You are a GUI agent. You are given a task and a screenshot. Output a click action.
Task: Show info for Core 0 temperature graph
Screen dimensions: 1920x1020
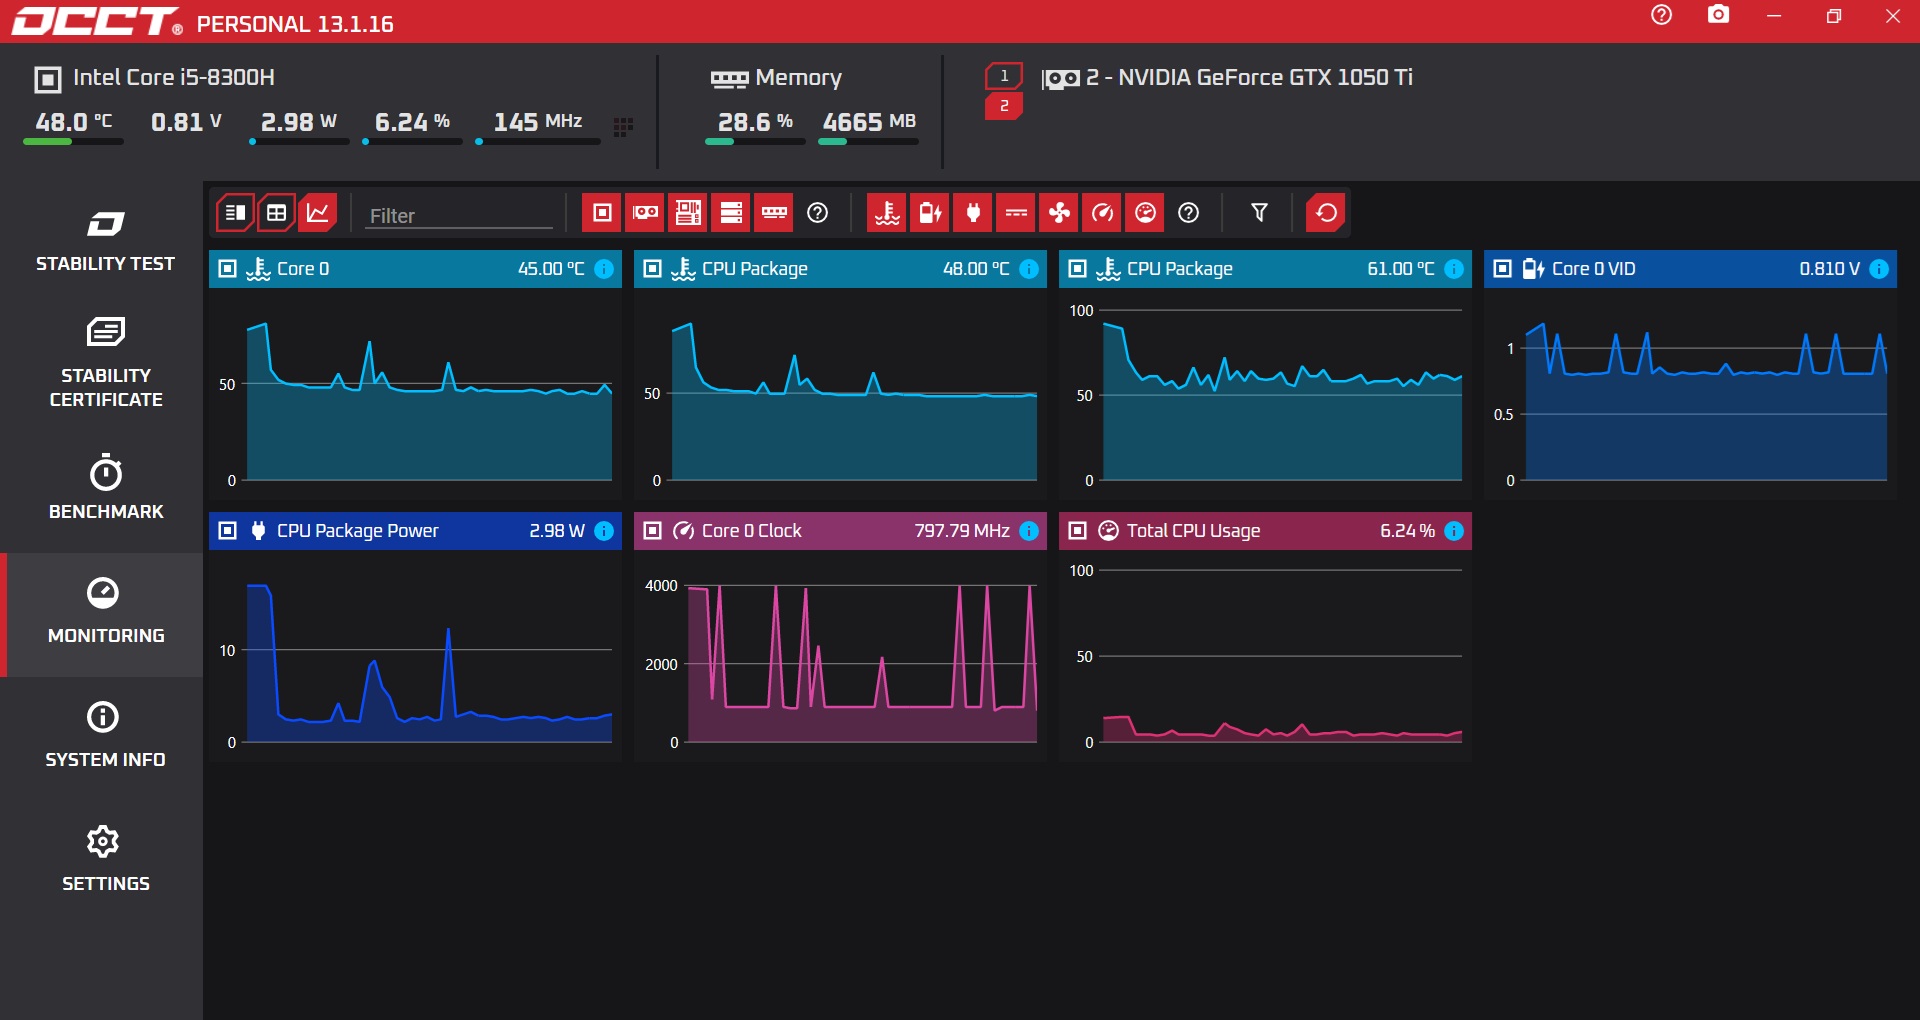(604, 269)
